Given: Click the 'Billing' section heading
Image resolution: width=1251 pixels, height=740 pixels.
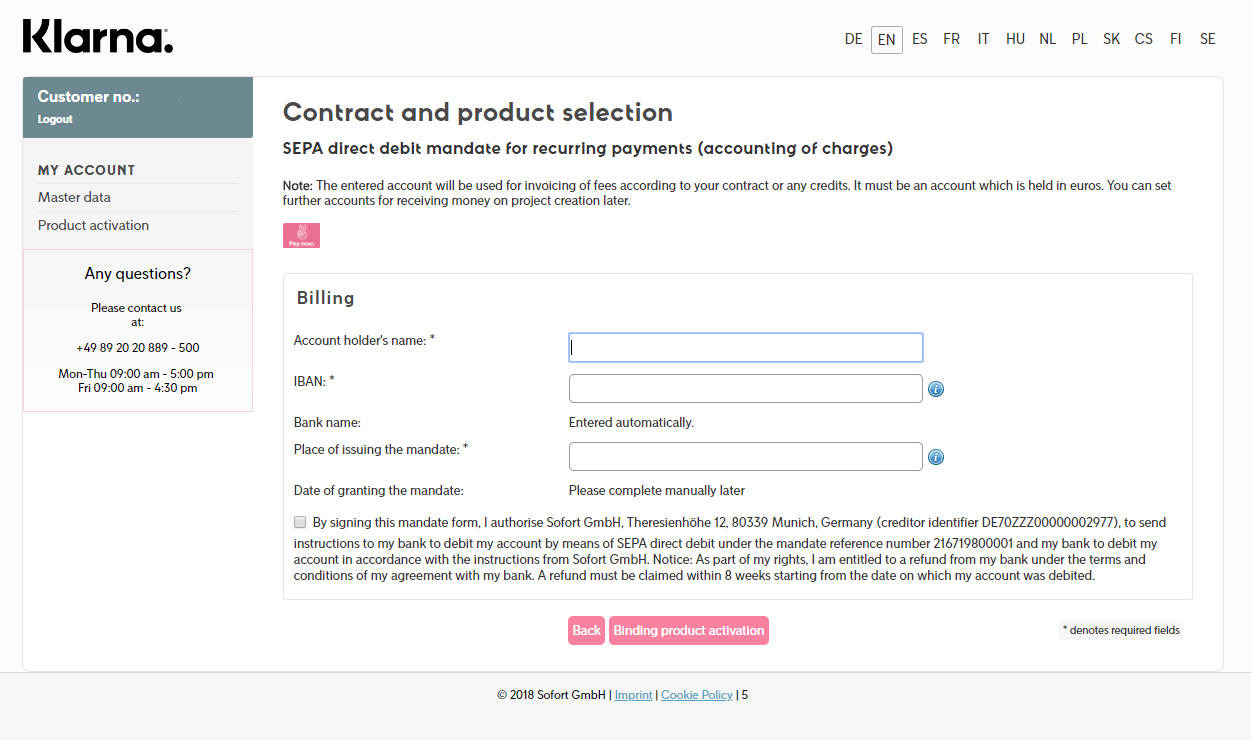Looking at the screenshot, I should pos(326,298).
